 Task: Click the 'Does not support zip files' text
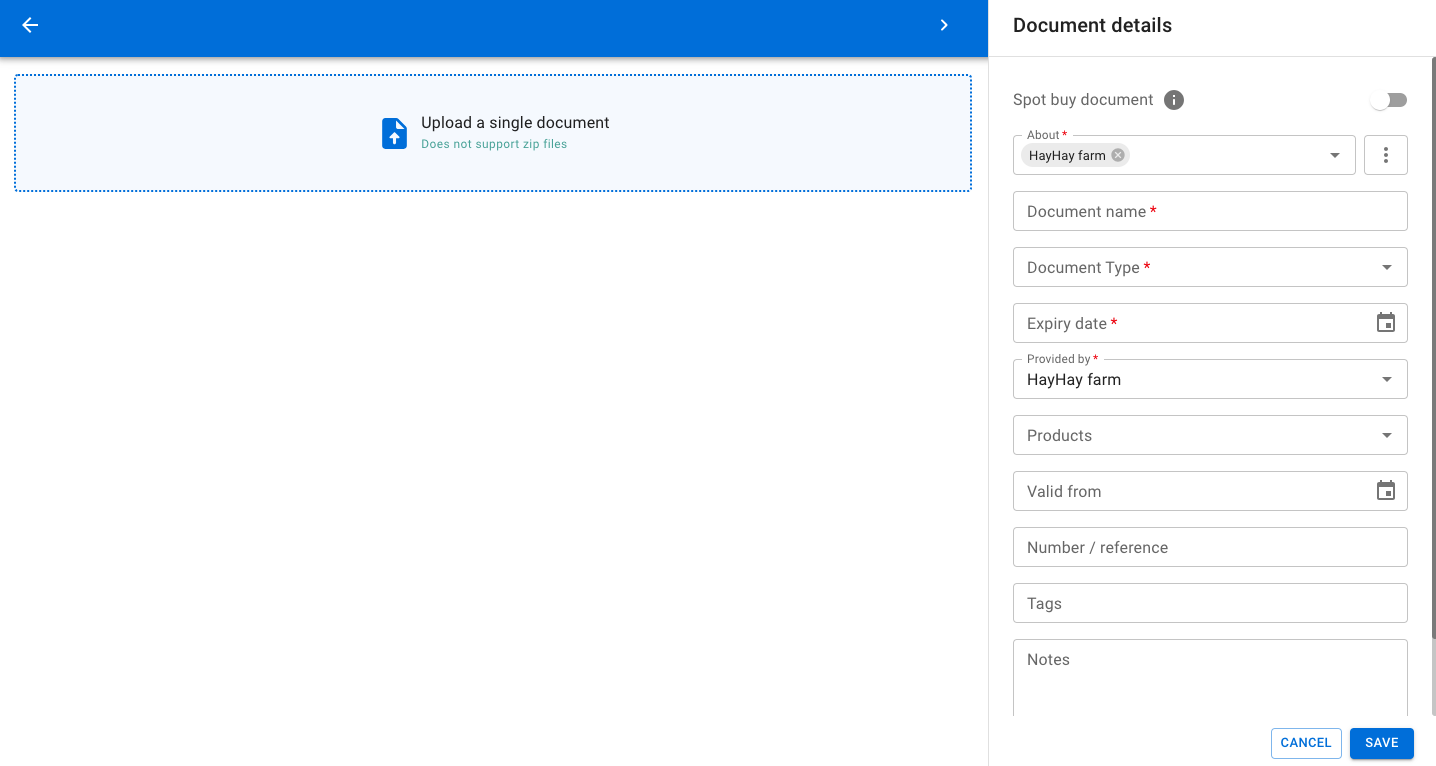[x=494, y=144]
